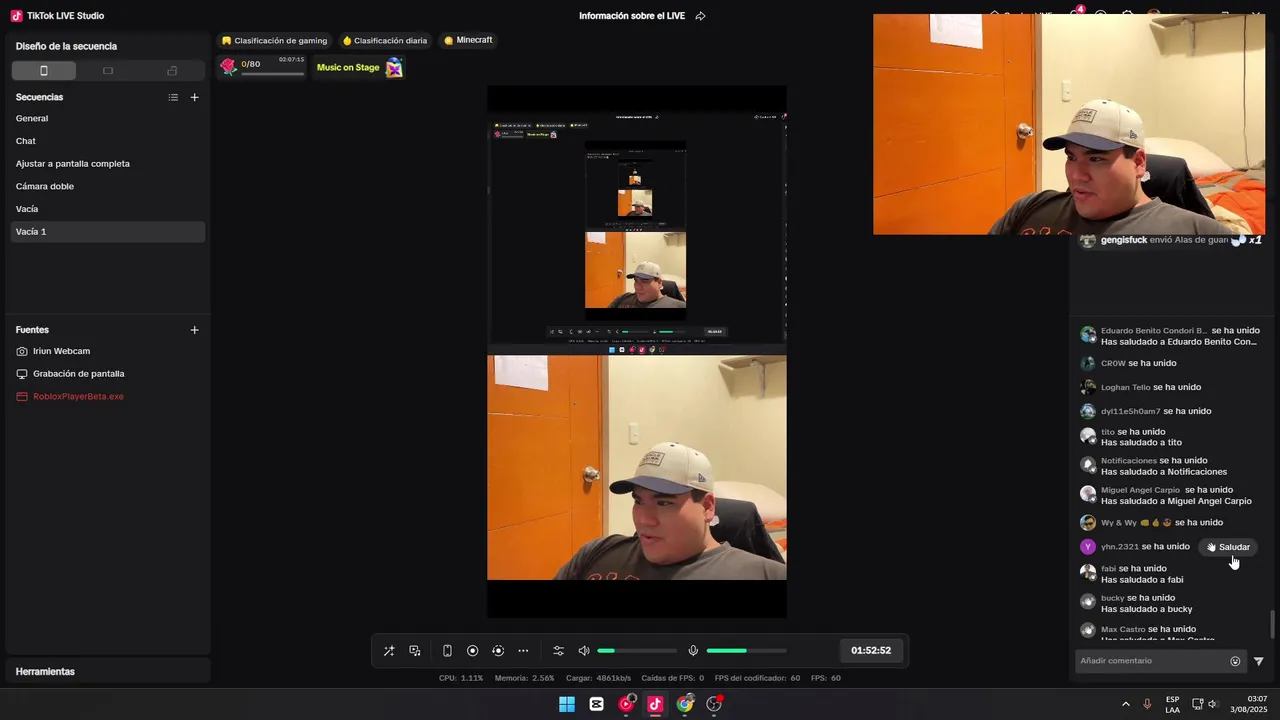Click 'Eduardo Benito Condori B...' in chat

tap(1154, 331)
